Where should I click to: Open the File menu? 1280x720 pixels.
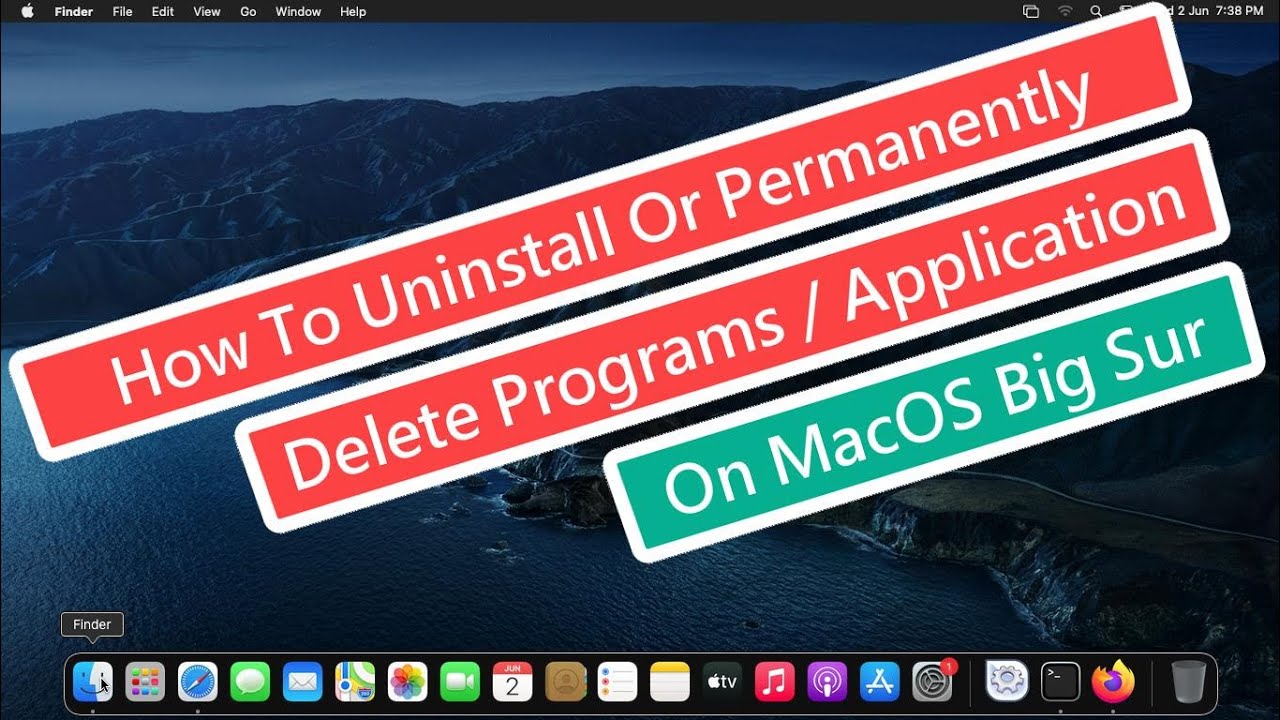click(x=122, y=11)
